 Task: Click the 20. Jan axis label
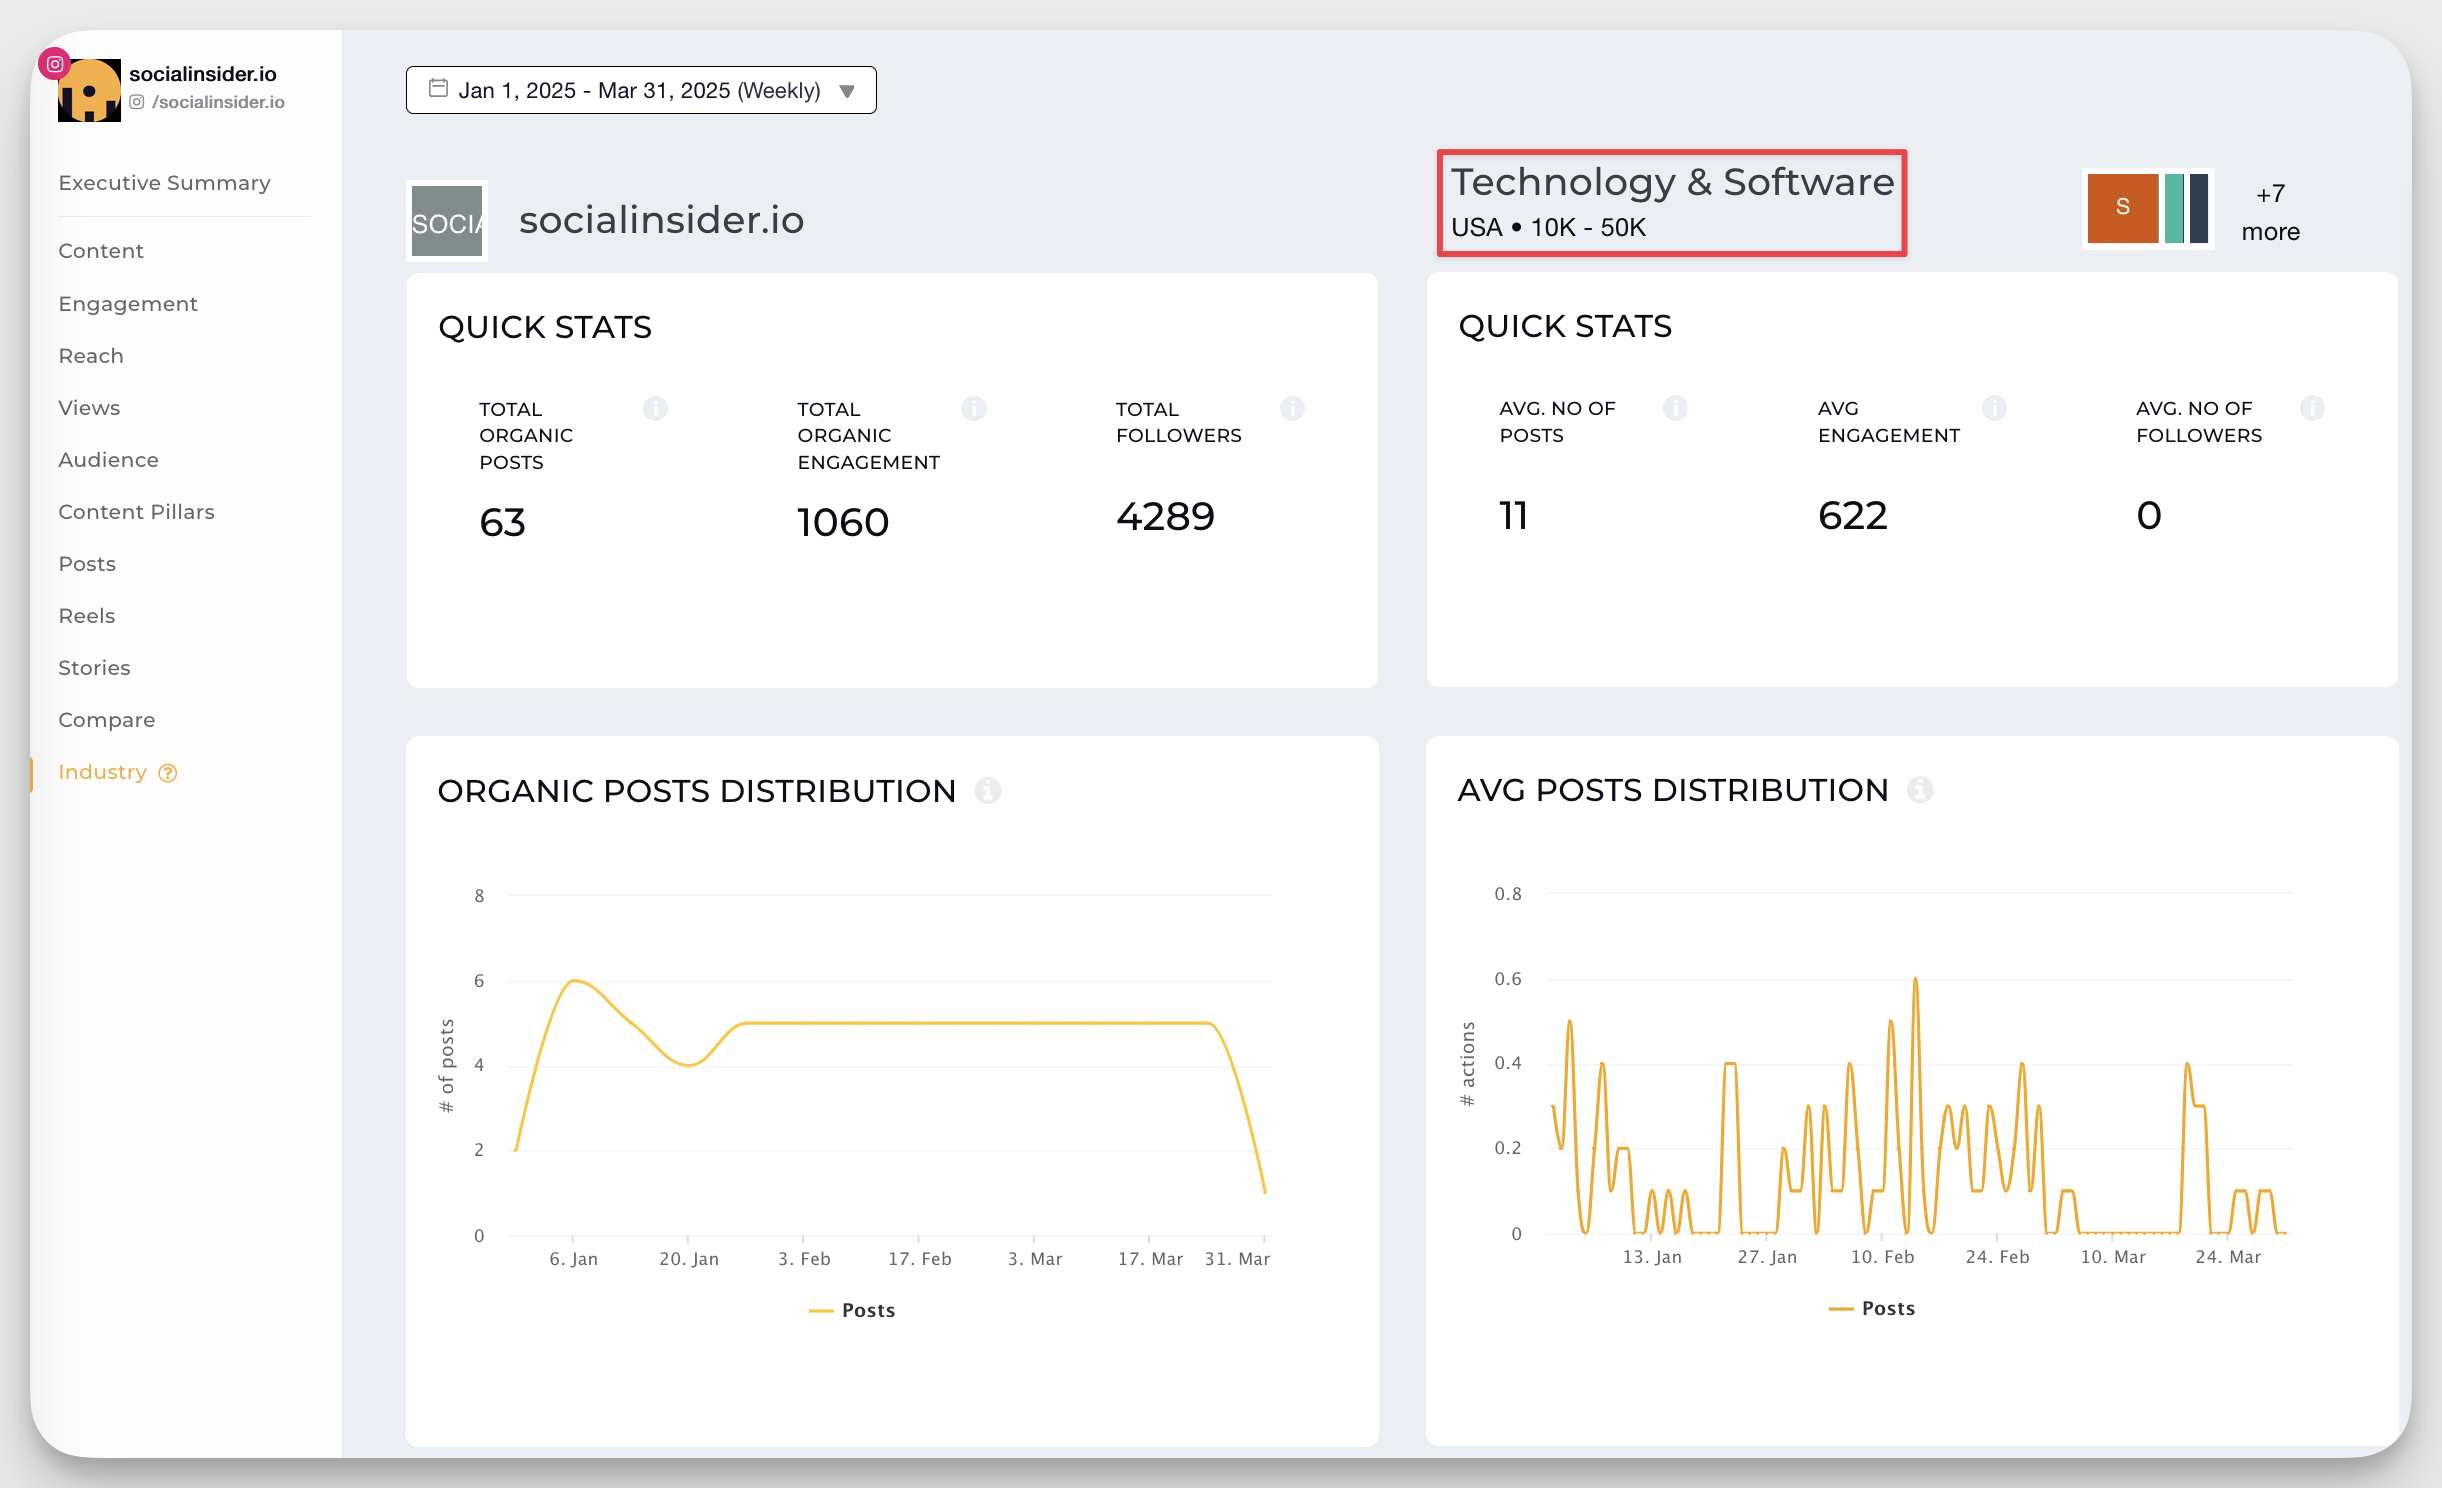point(689,1259)
